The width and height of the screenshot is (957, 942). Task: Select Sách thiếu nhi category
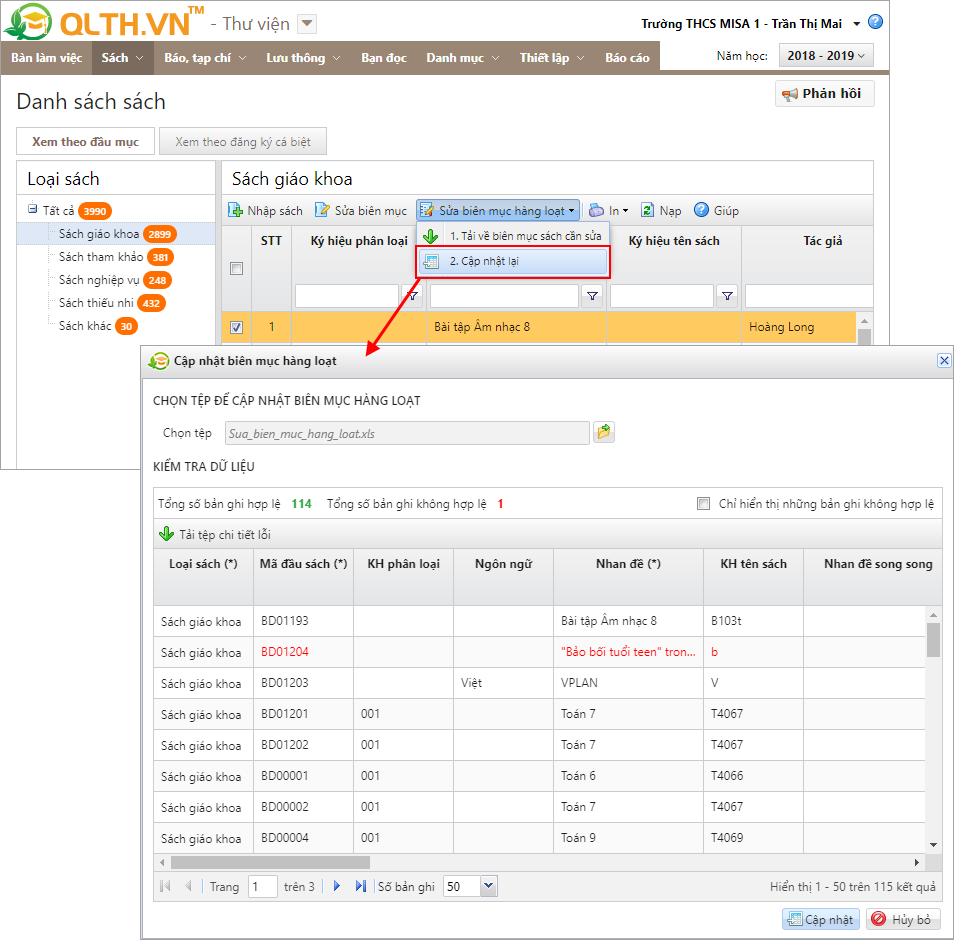[96, 303]
